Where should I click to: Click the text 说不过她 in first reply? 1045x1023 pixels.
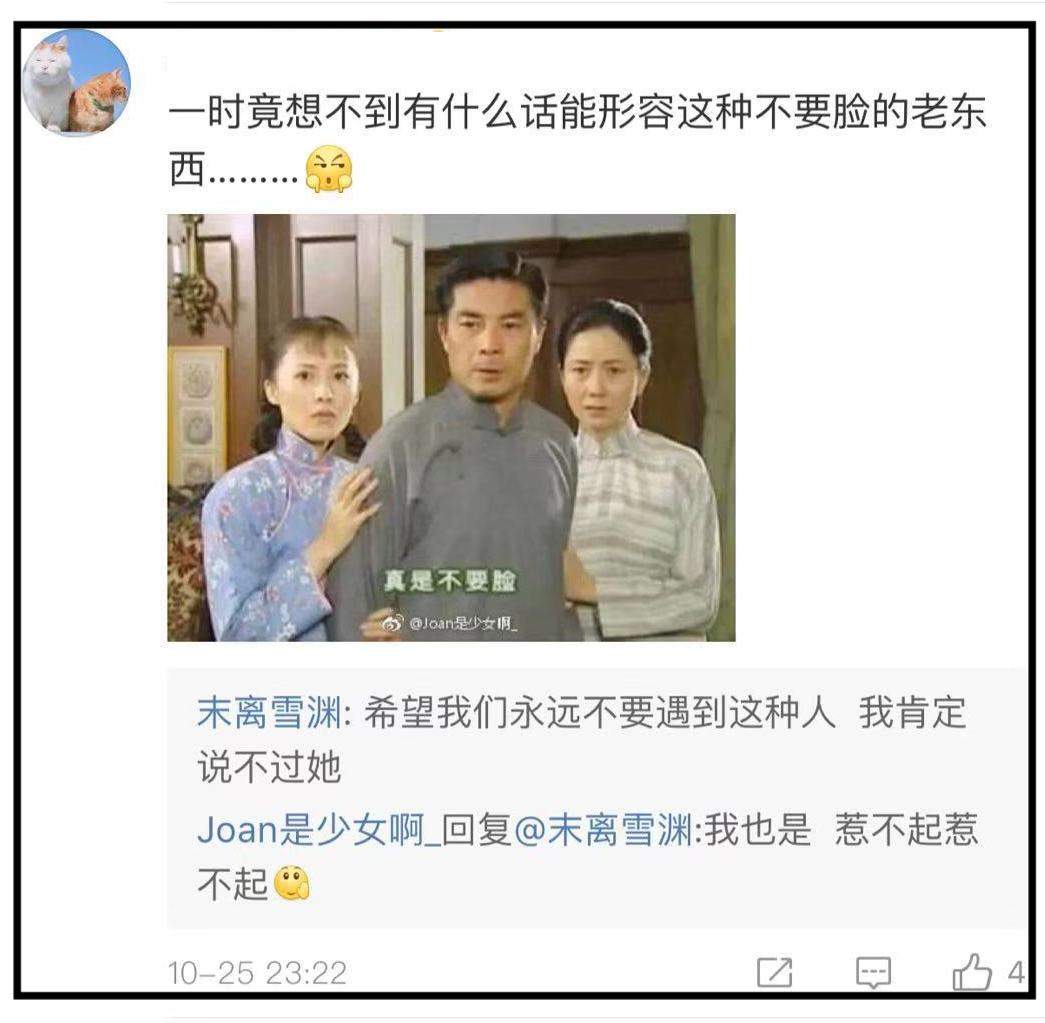coord(269,767)
